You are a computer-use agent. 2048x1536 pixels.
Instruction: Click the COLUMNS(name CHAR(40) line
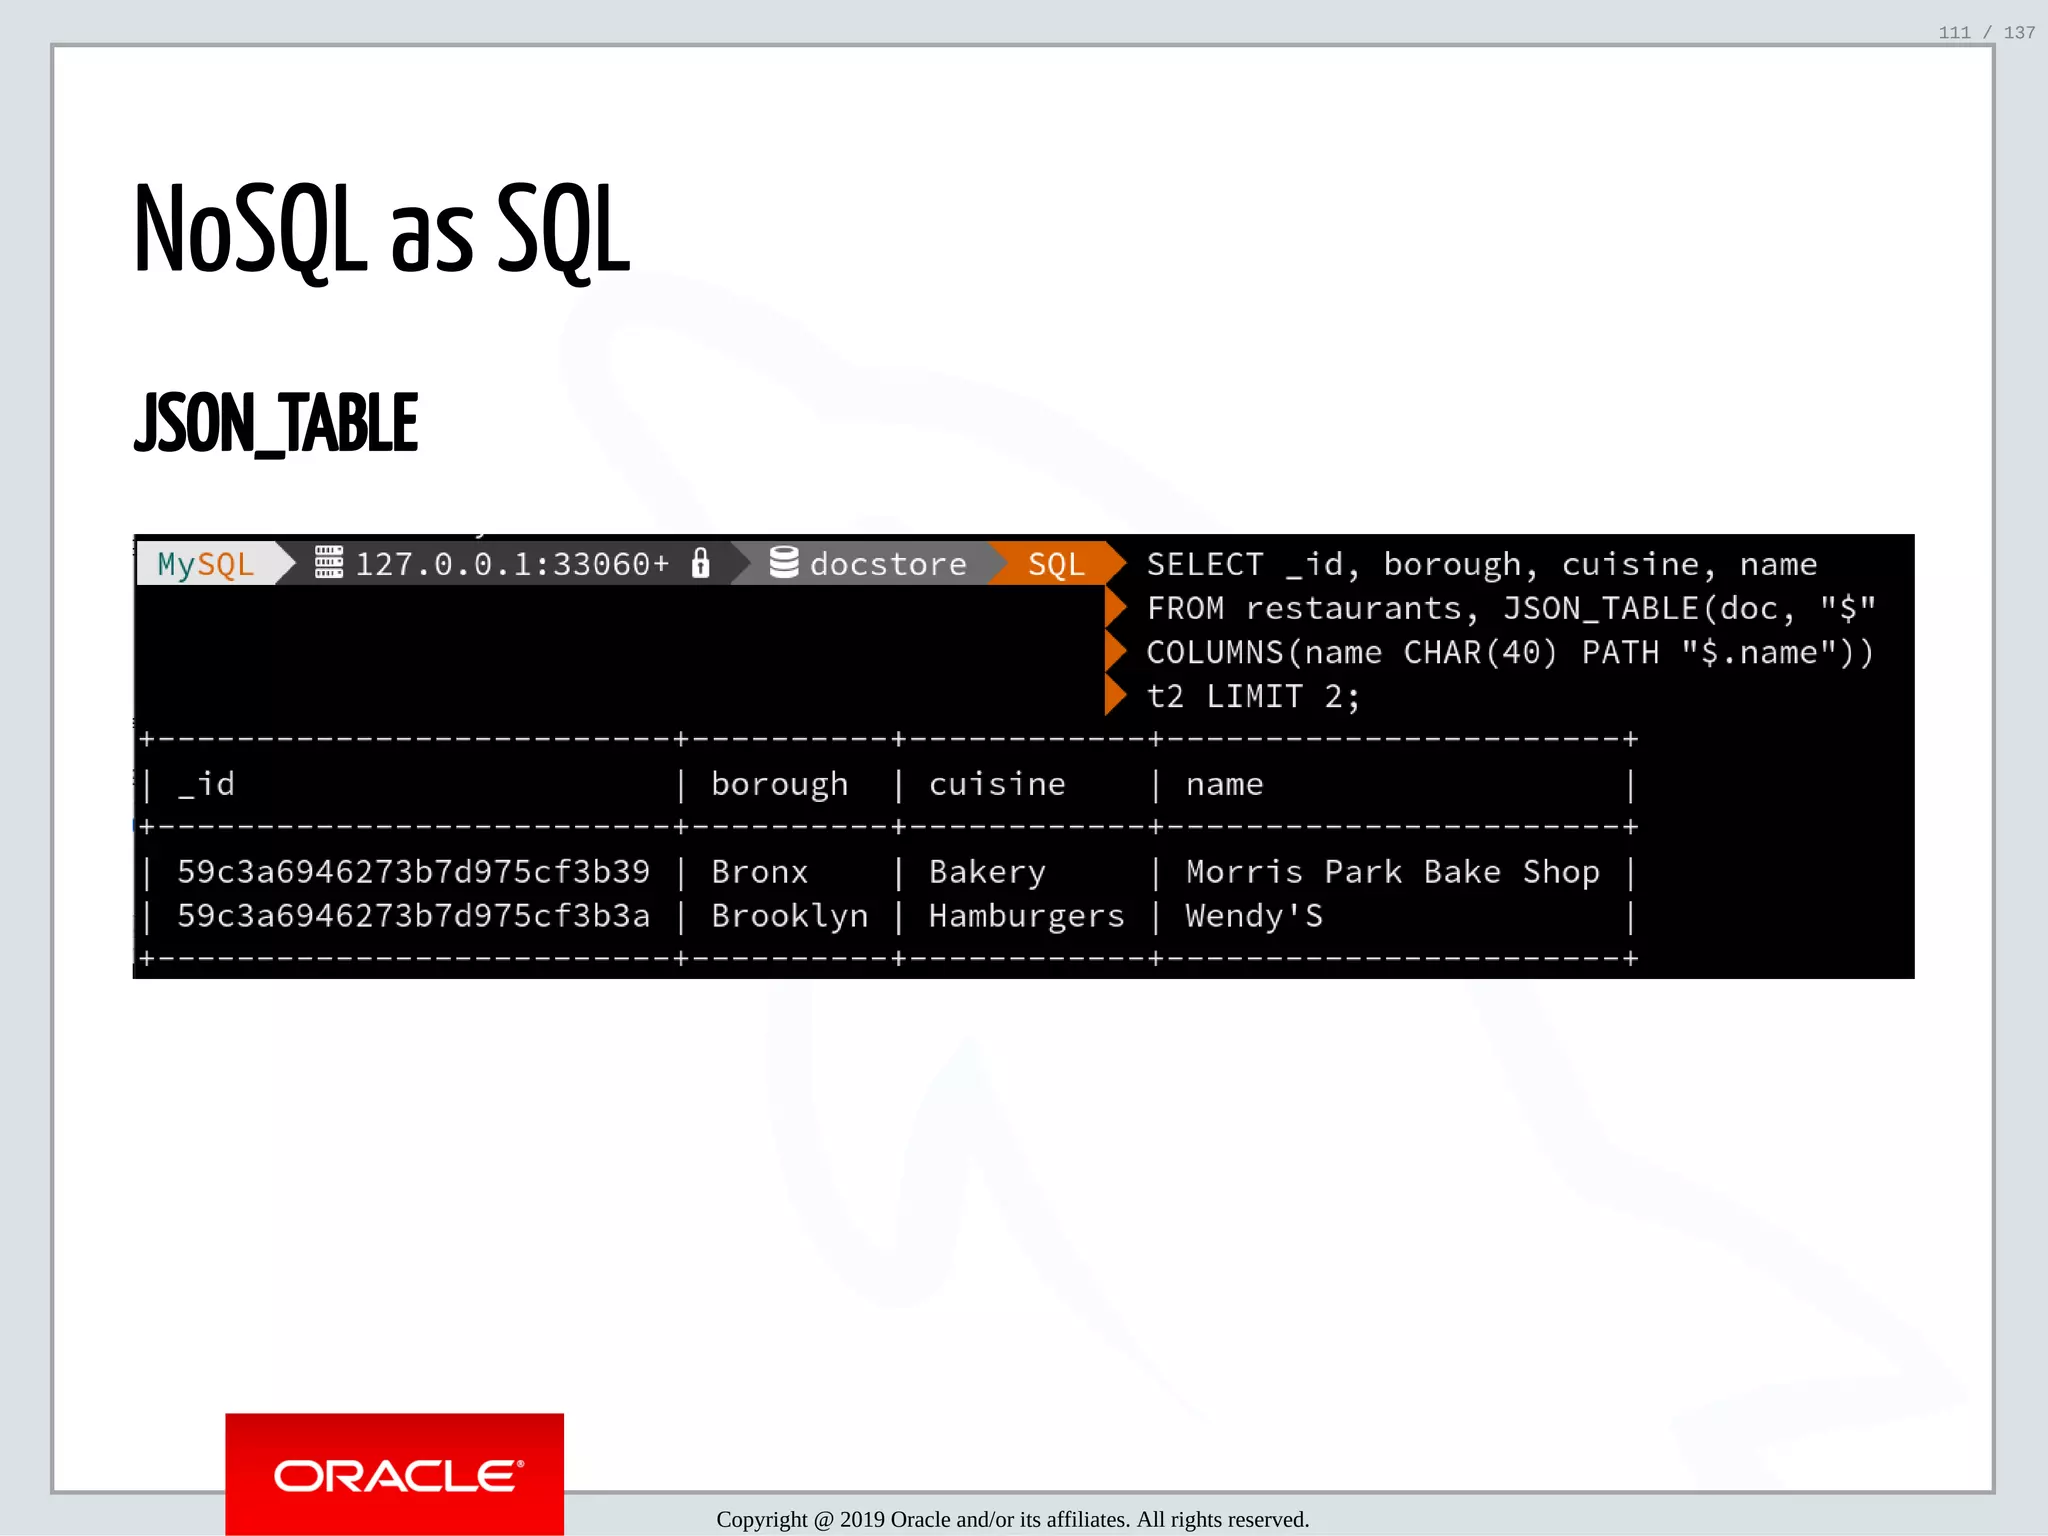pos(1510,653)
